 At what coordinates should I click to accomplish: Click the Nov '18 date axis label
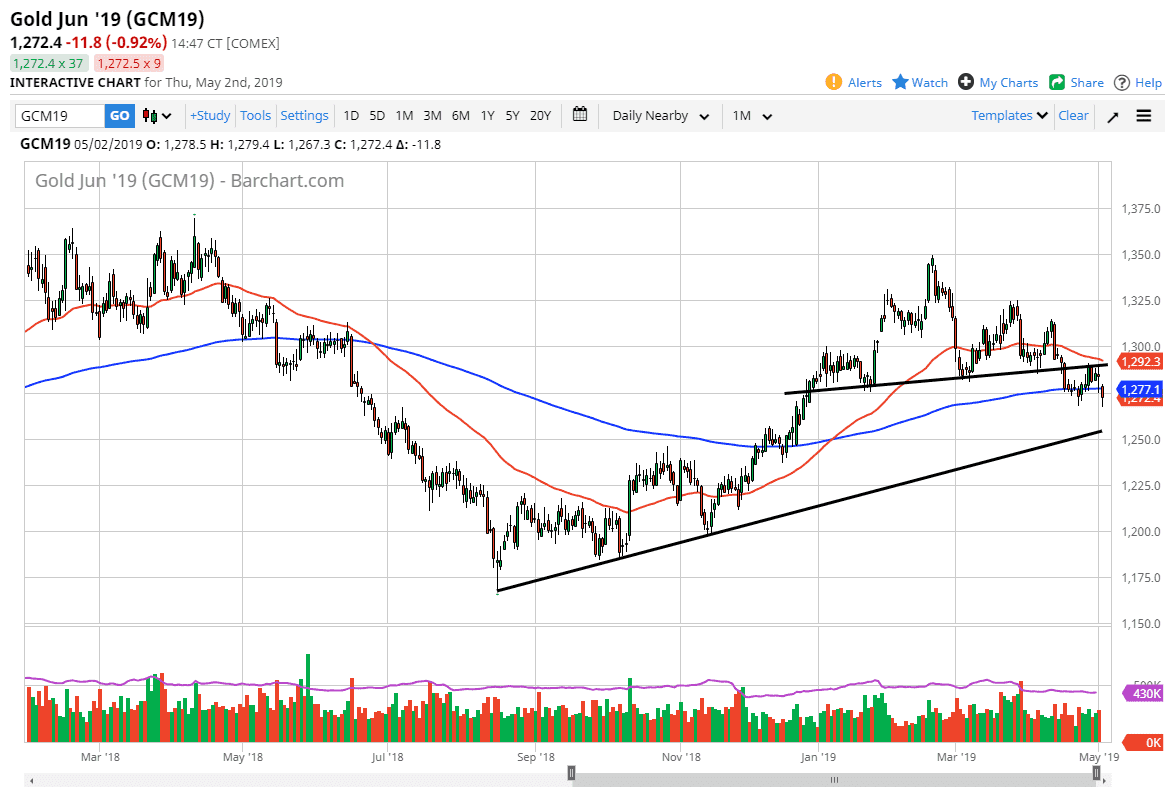coord(681,756)
